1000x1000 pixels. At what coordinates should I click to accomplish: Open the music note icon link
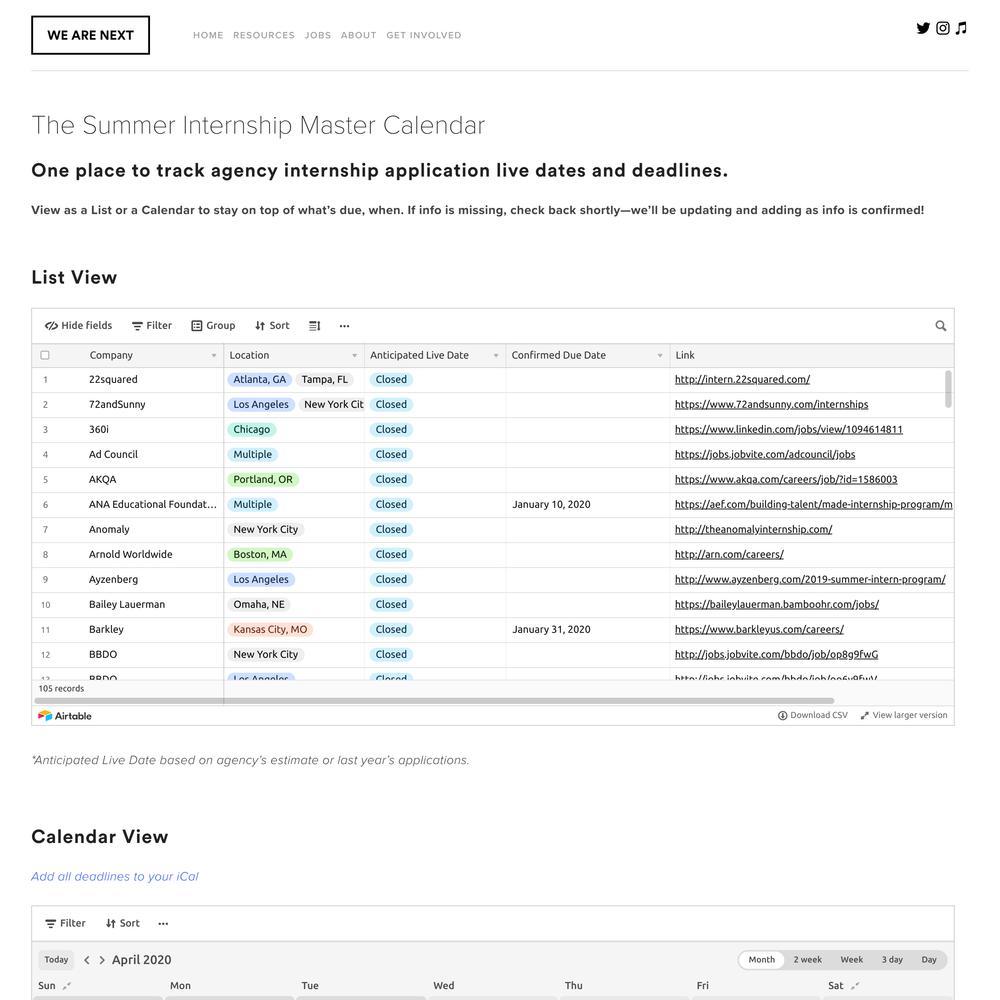pyautogui.click(x=961, y=28)
